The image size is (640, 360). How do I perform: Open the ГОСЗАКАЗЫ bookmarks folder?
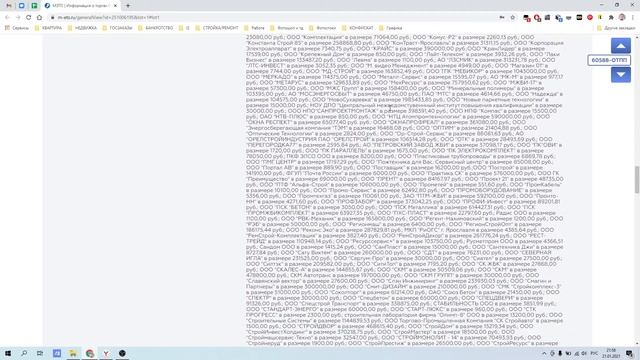tap(118, 28)
